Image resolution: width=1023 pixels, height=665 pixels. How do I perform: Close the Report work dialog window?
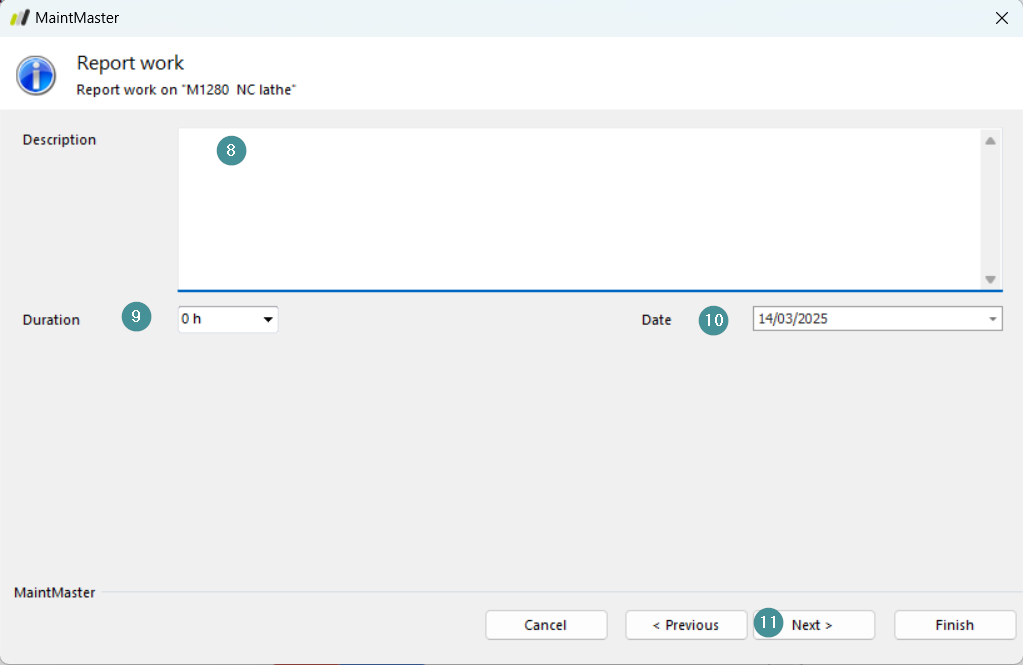coord(1002,18)
